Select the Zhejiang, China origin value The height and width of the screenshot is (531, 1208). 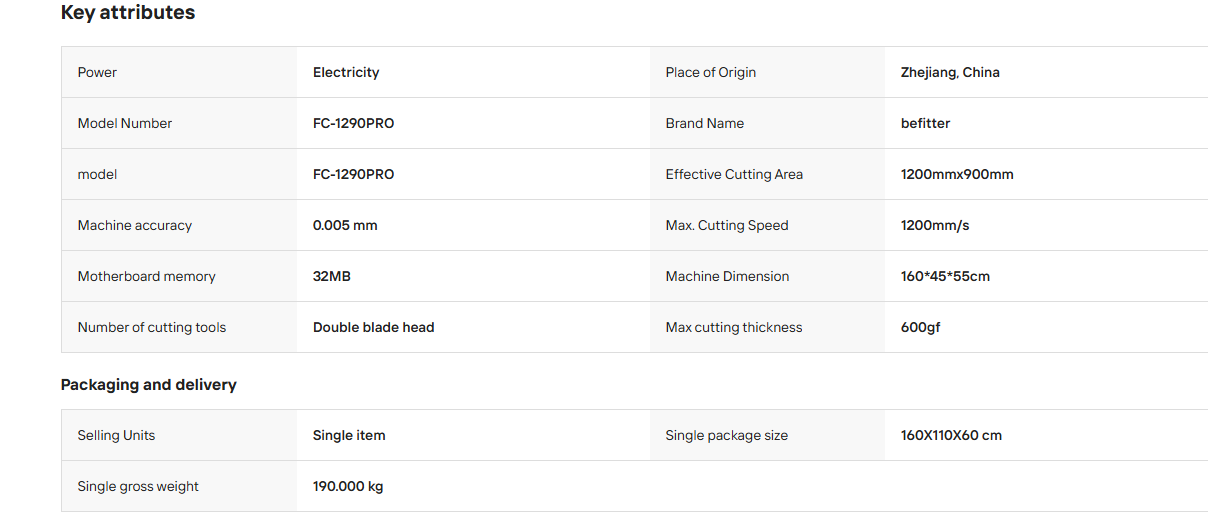[950, 72]
